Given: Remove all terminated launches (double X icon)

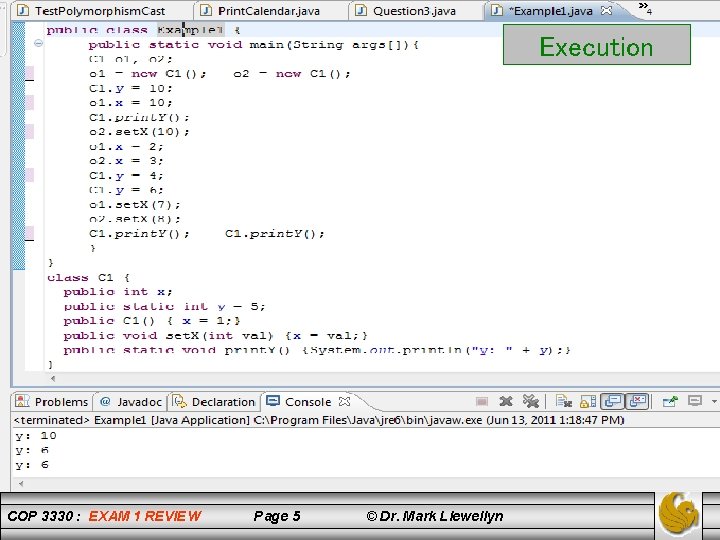Looking at the screenshot, I should (x=530, y=401).
